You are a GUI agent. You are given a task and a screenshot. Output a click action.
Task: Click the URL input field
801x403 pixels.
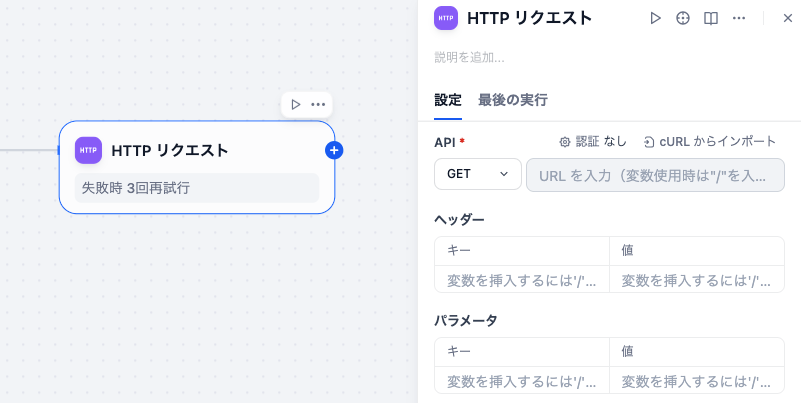coord(655,175)
